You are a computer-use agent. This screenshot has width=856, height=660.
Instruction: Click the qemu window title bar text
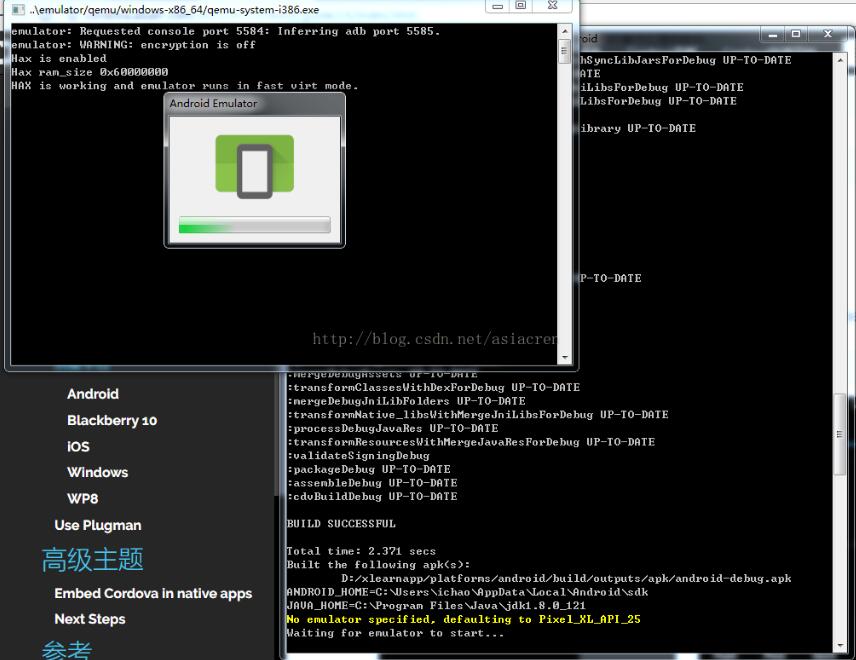click(x=174, y=10)
